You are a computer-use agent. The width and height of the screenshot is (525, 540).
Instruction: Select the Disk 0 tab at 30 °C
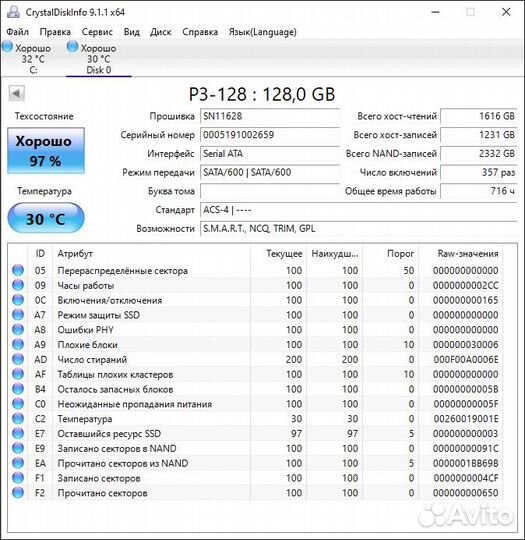pos(99,58)
